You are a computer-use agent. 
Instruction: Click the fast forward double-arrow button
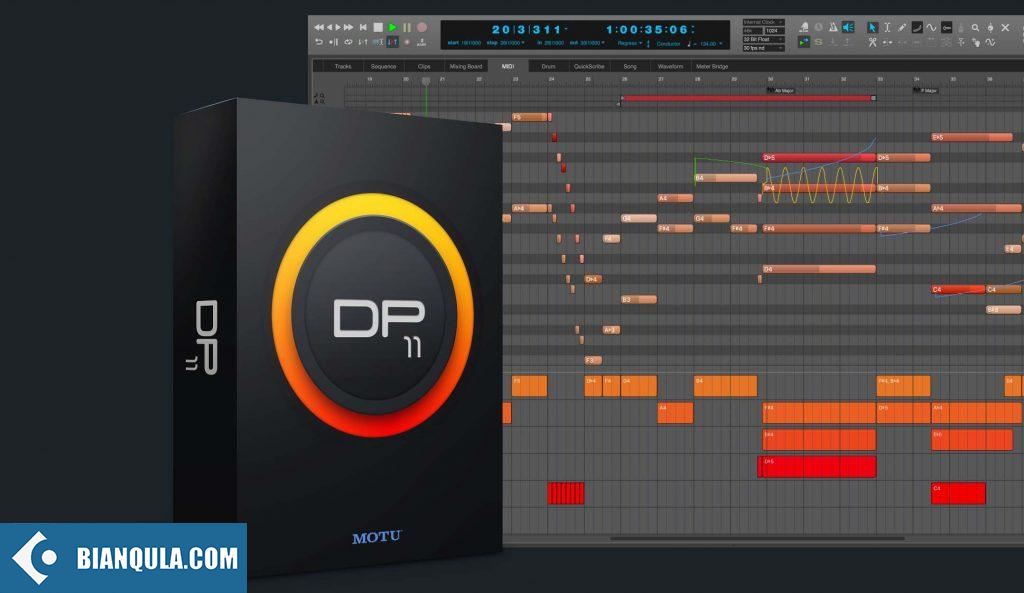349,27
